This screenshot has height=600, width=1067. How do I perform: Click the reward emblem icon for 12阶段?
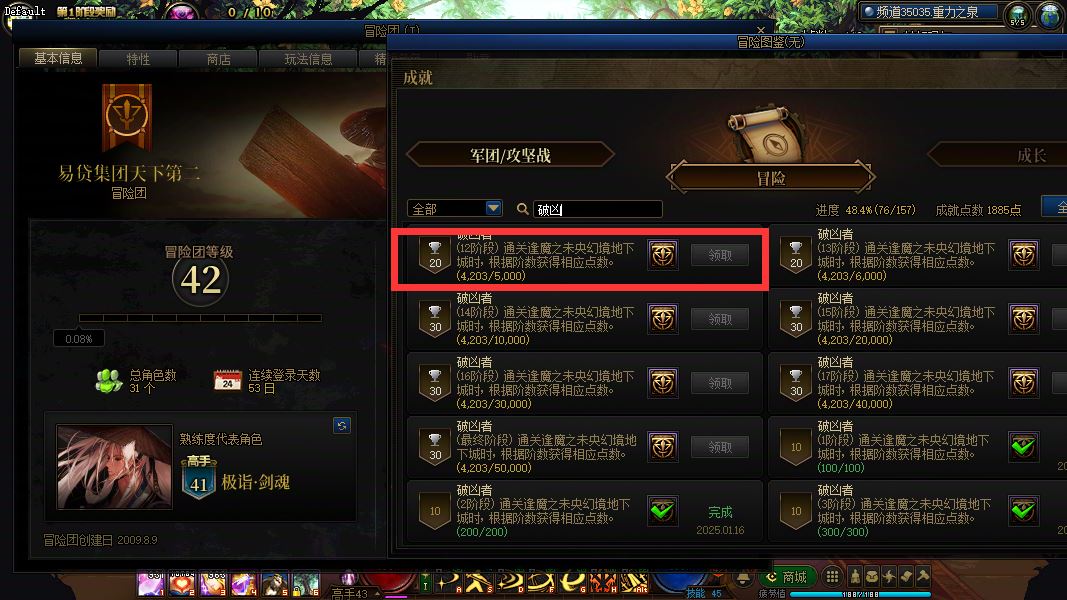coord(663,255)
